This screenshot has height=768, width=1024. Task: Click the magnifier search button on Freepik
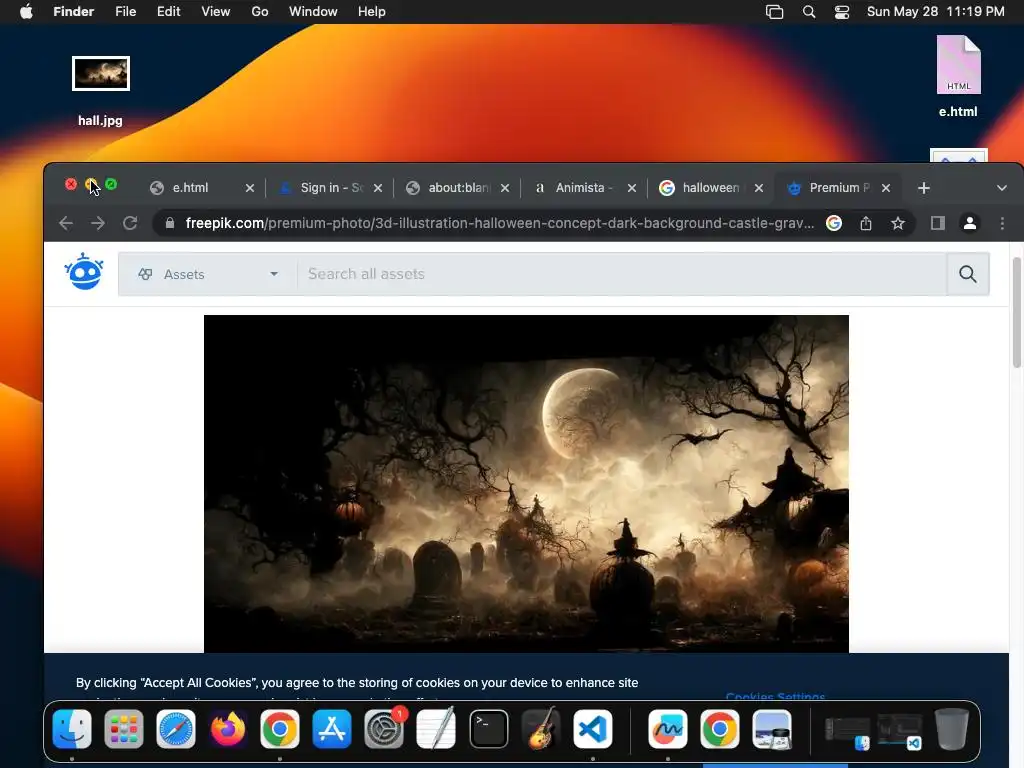pyautogui.click(x=968, y=274)
